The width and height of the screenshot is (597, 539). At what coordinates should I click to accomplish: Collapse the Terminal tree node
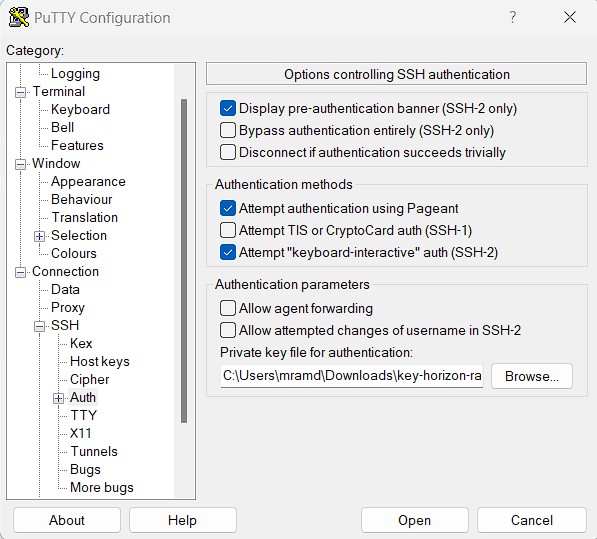tap(21, 92)
